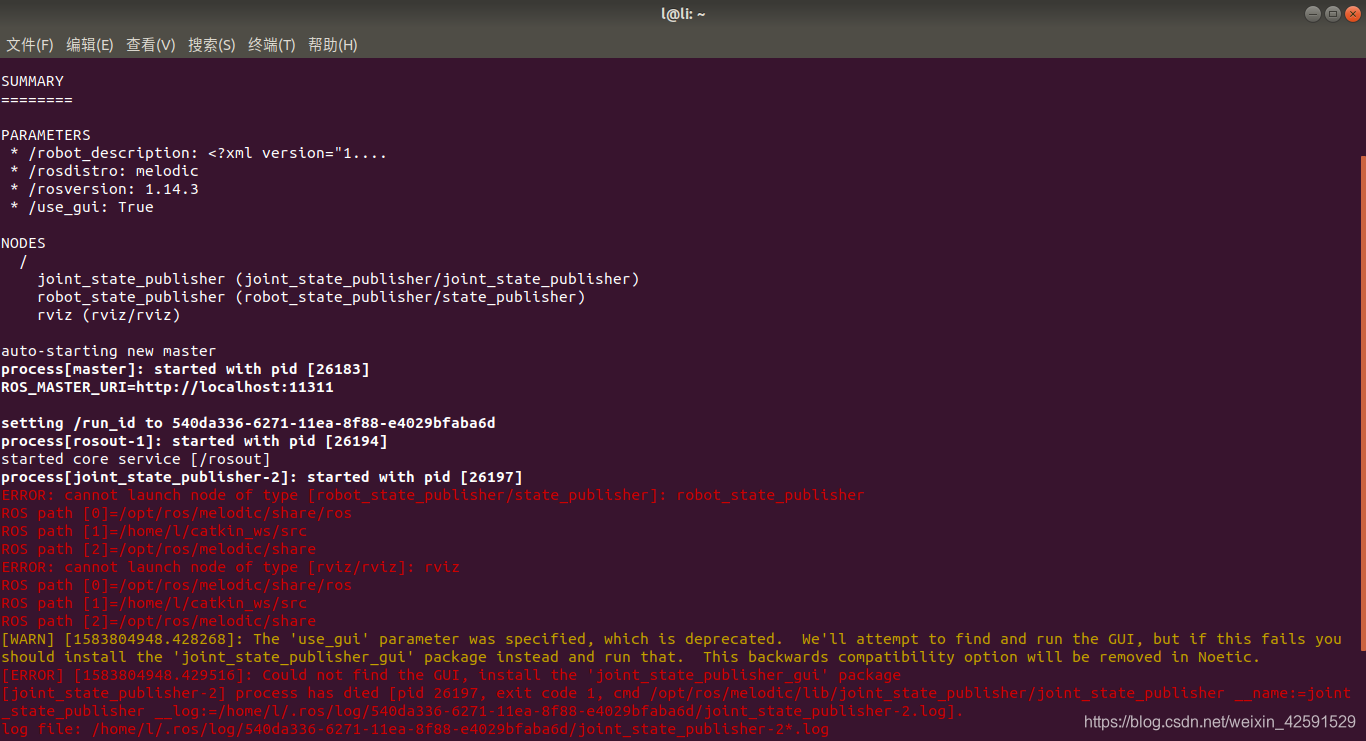
Task: Minimize the terminal window
Action: tap(1313, 14)
